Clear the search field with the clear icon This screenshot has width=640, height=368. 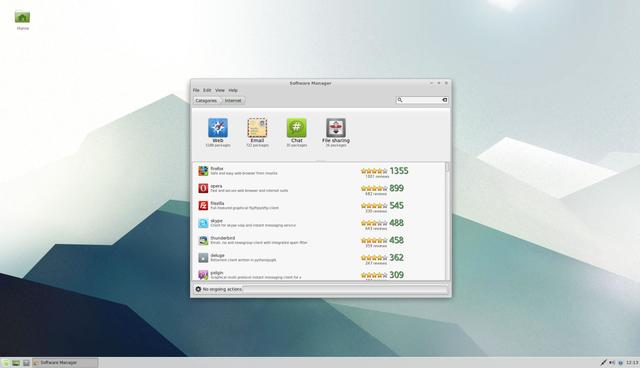pyautogui.click(x=444, y=100)
